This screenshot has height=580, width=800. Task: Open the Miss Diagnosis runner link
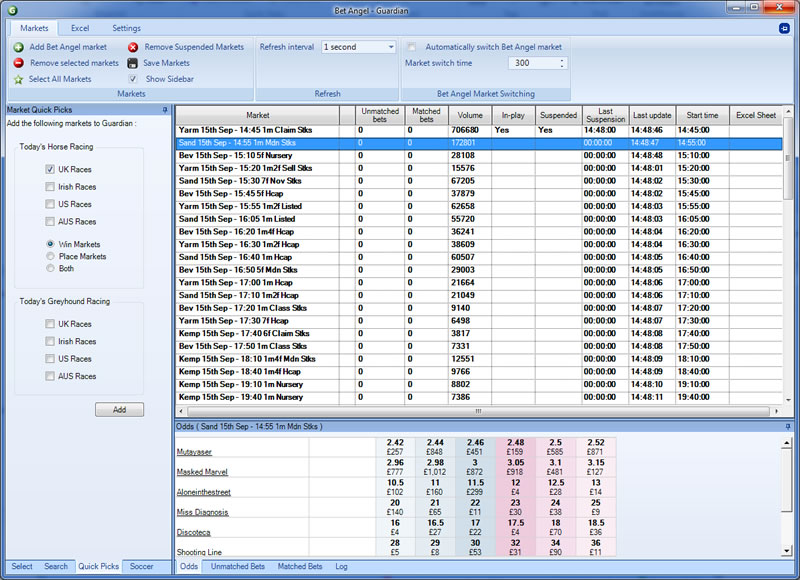pyautogui.click(x=203, y=512)
